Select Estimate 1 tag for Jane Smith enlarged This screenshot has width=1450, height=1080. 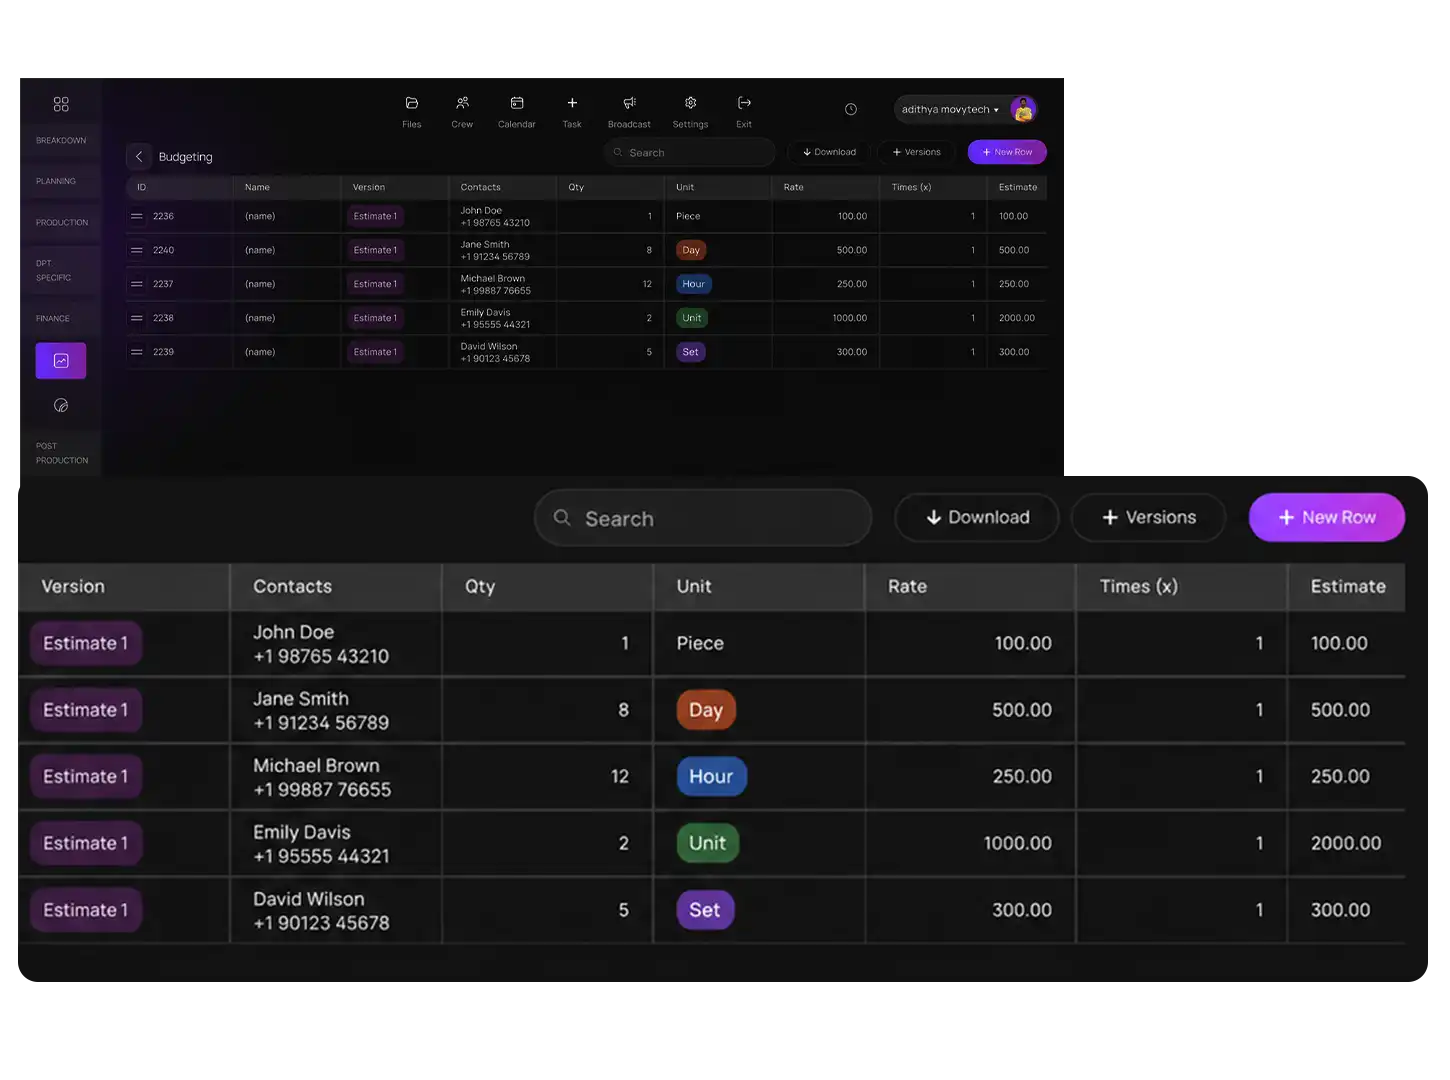86,710
